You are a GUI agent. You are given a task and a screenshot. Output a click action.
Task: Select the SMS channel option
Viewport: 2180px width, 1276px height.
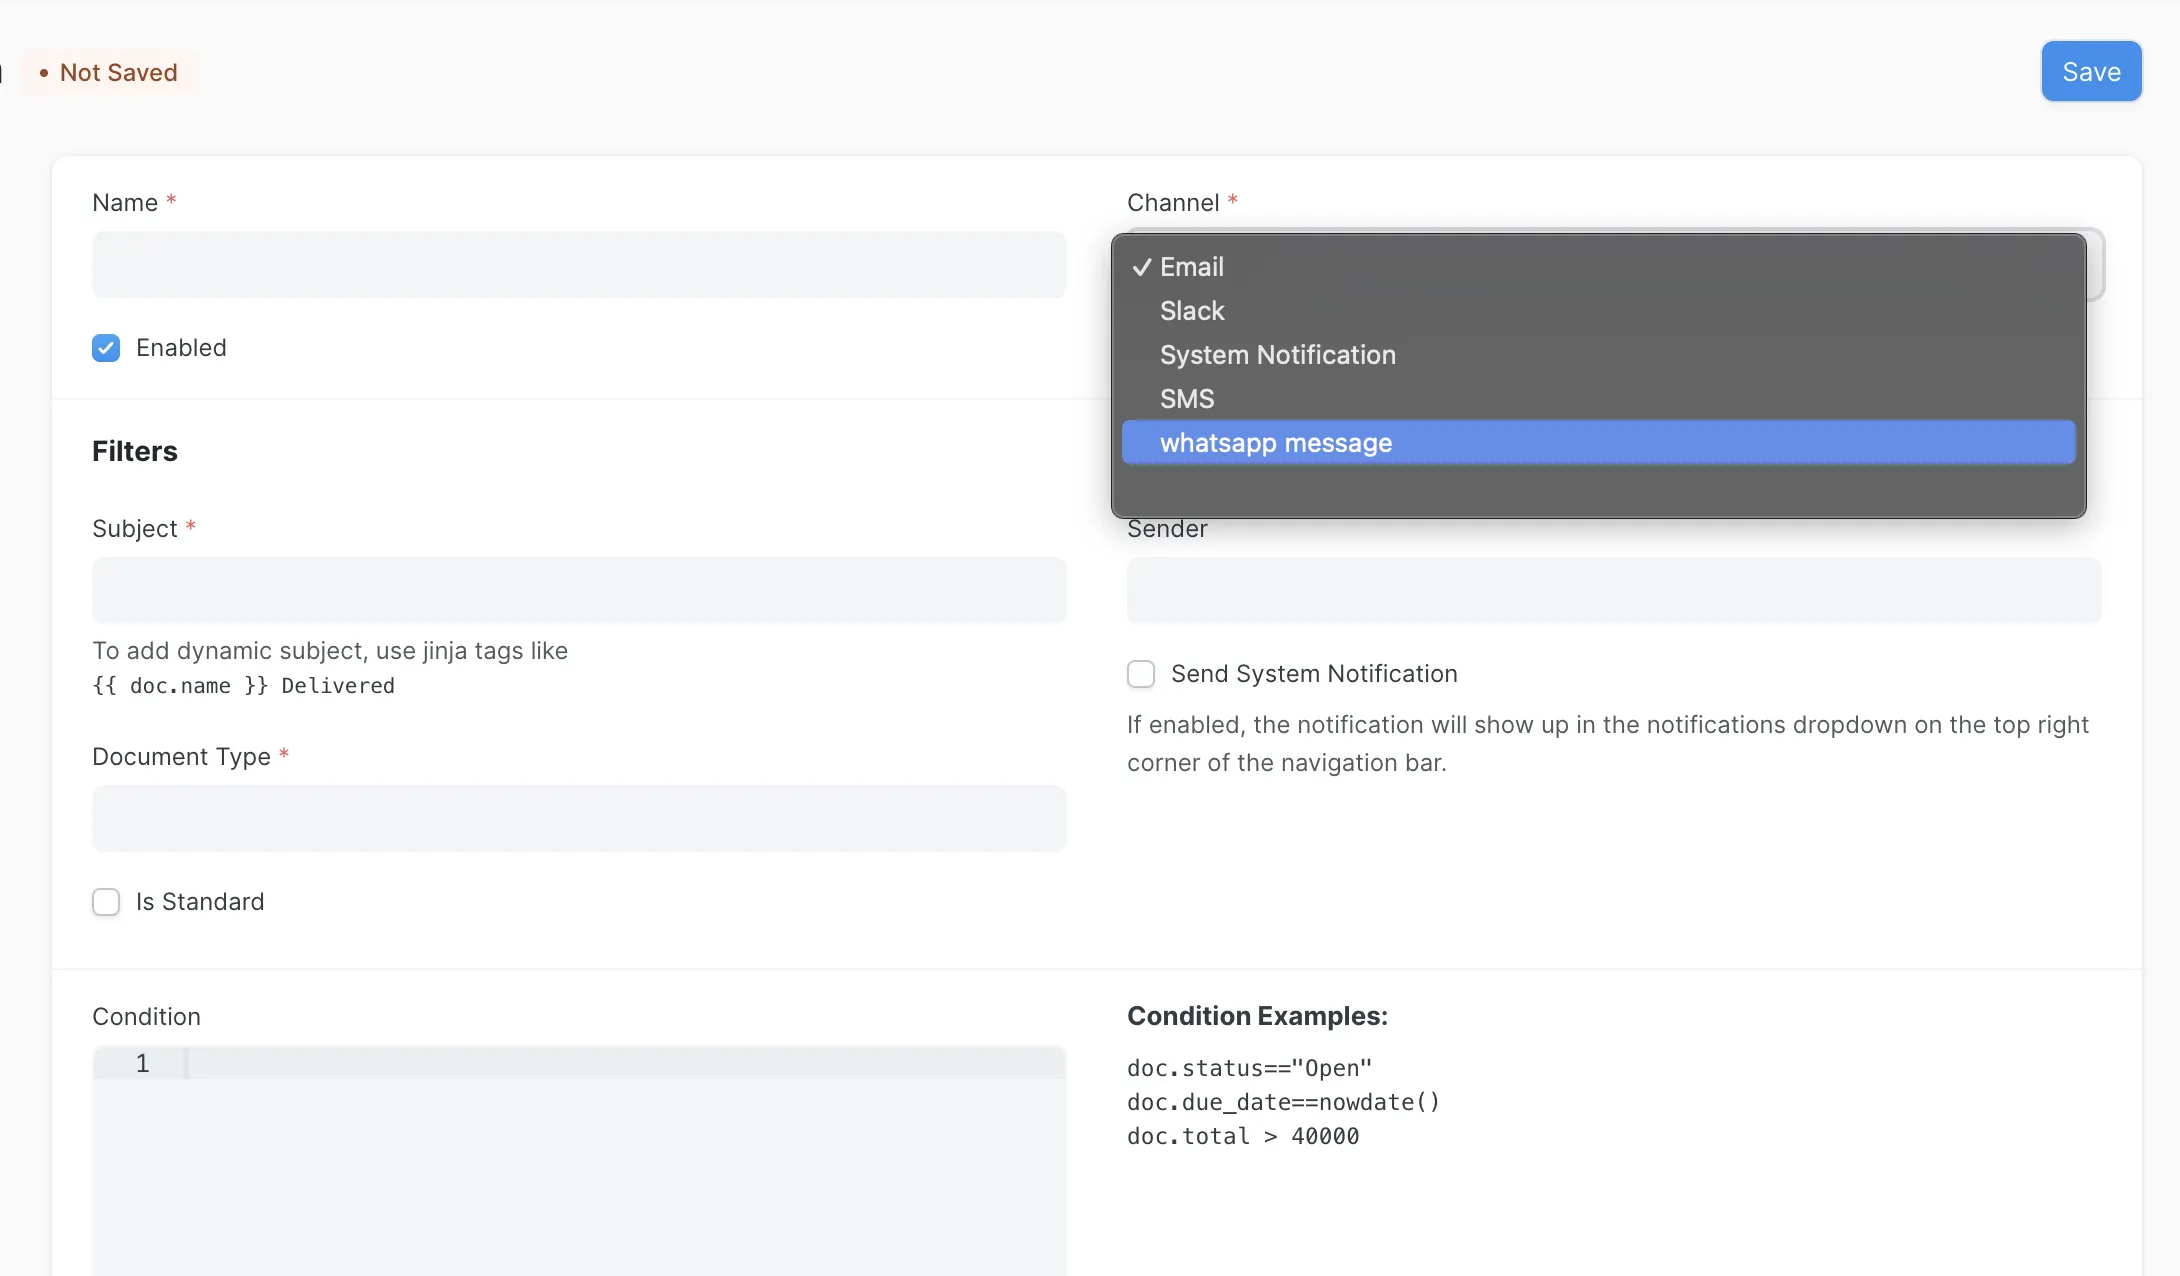tap(1598, 399)
